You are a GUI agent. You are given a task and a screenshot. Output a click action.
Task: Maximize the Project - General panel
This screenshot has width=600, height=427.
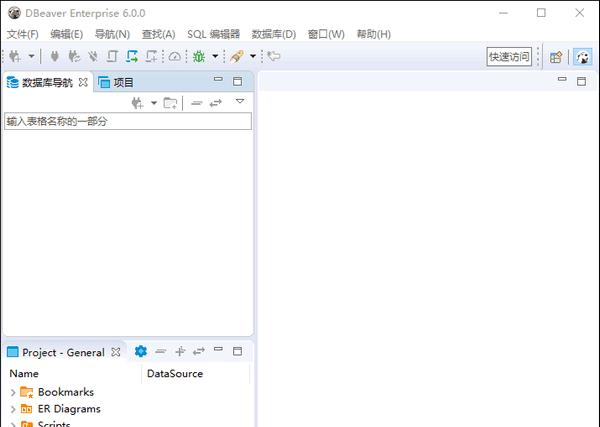click(x=237, y=351)
